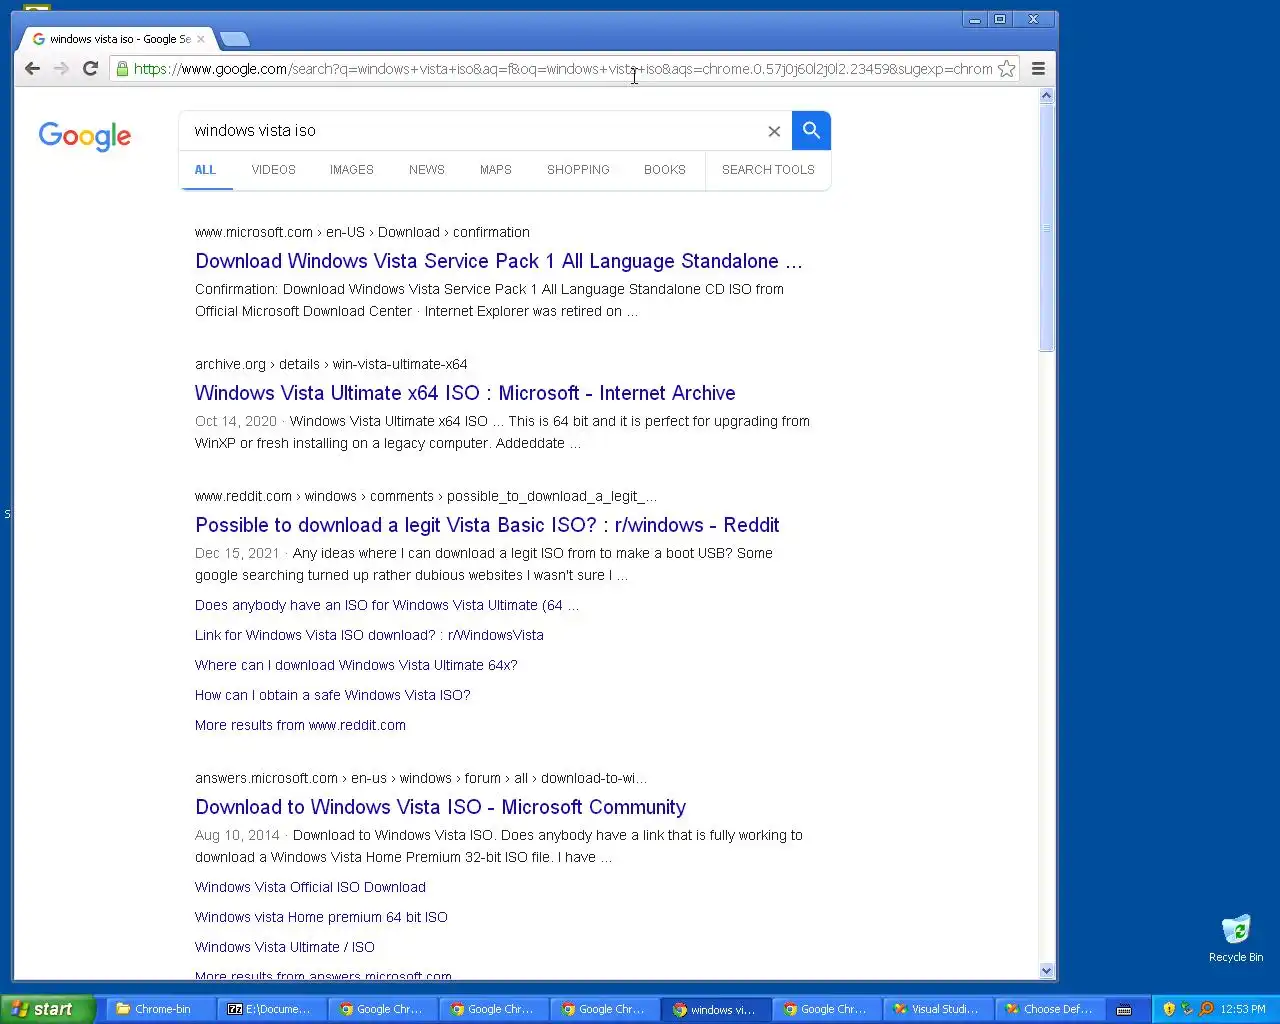Click the URL address bar
This screenshot has width=1280, height=1024.
tap(563, 69)
